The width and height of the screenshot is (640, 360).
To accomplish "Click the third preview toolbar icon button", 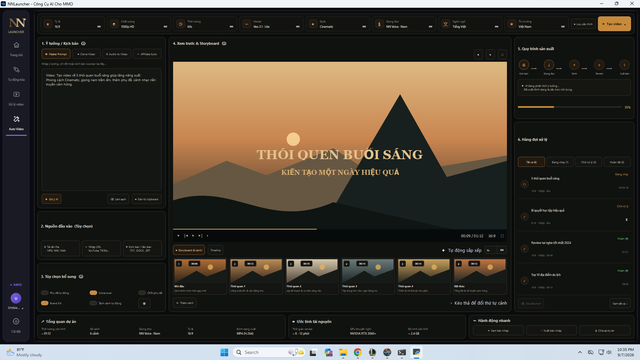I will 502,54.
